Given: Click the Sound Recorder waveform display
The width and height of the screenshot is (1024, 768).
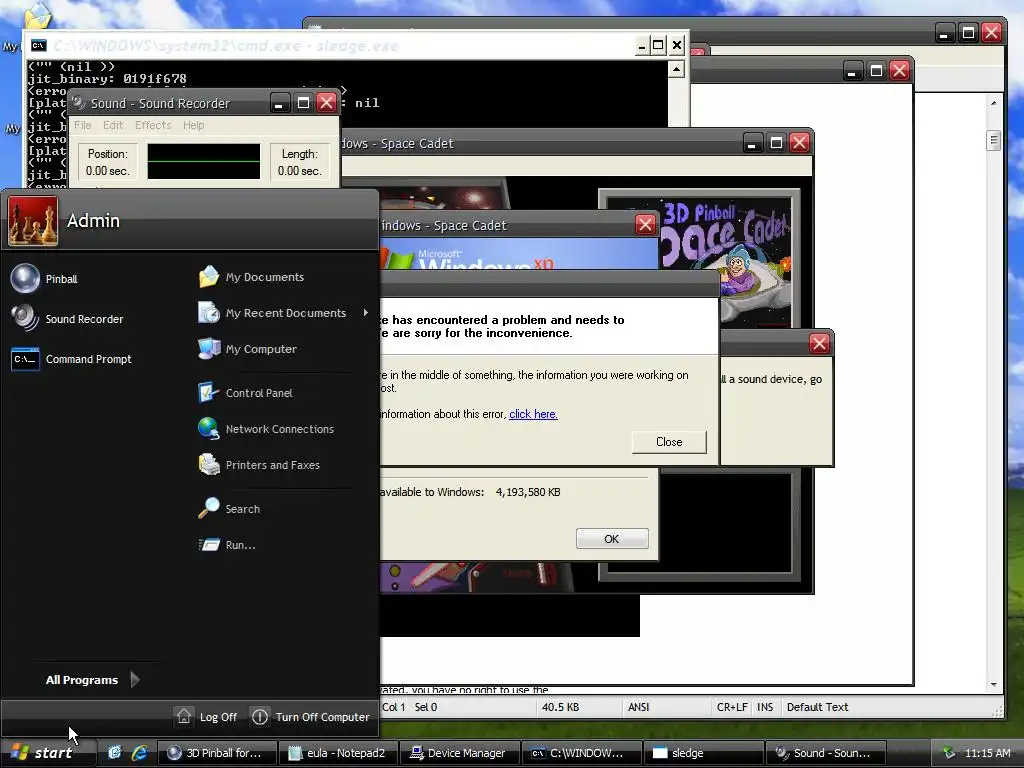Looking at the screenshot, I should pos(204,161).
